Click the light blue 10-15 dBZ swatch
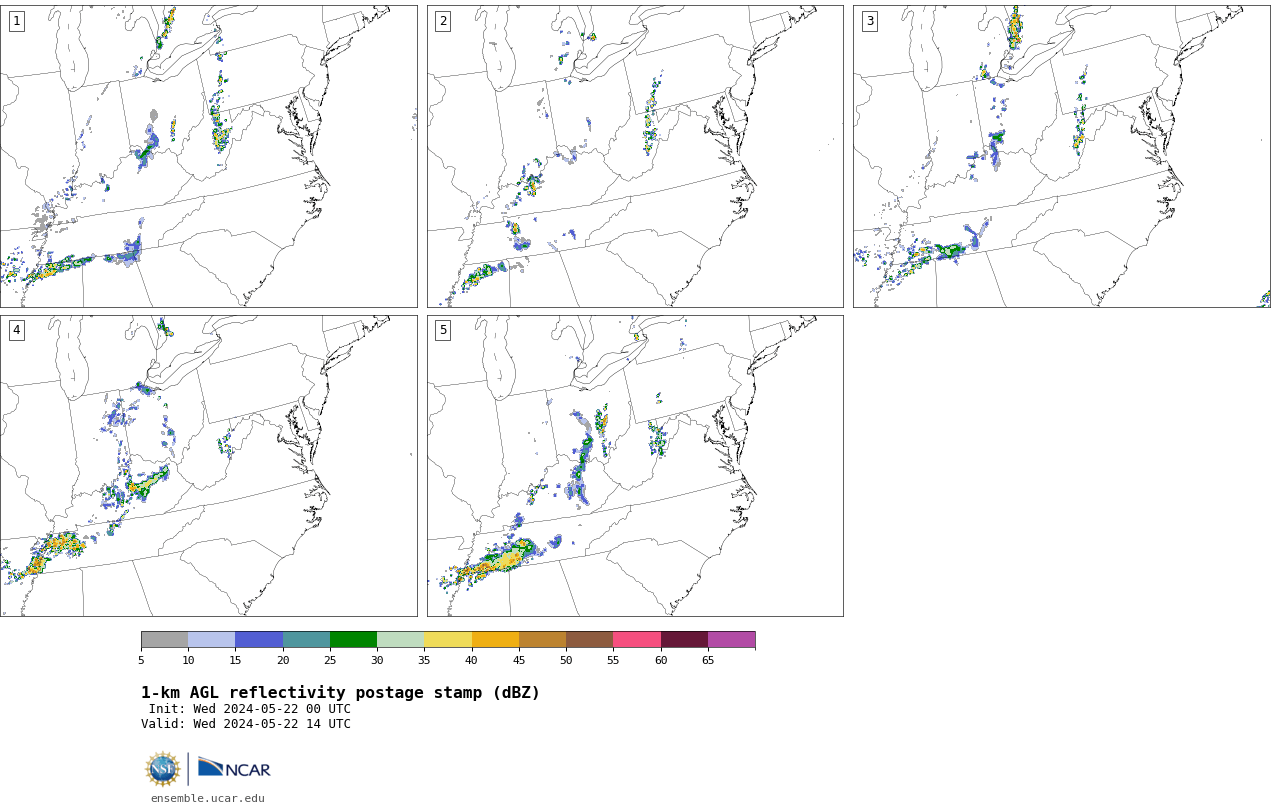This screenshot has height=809, width=1280. click(x=212, y=640)
